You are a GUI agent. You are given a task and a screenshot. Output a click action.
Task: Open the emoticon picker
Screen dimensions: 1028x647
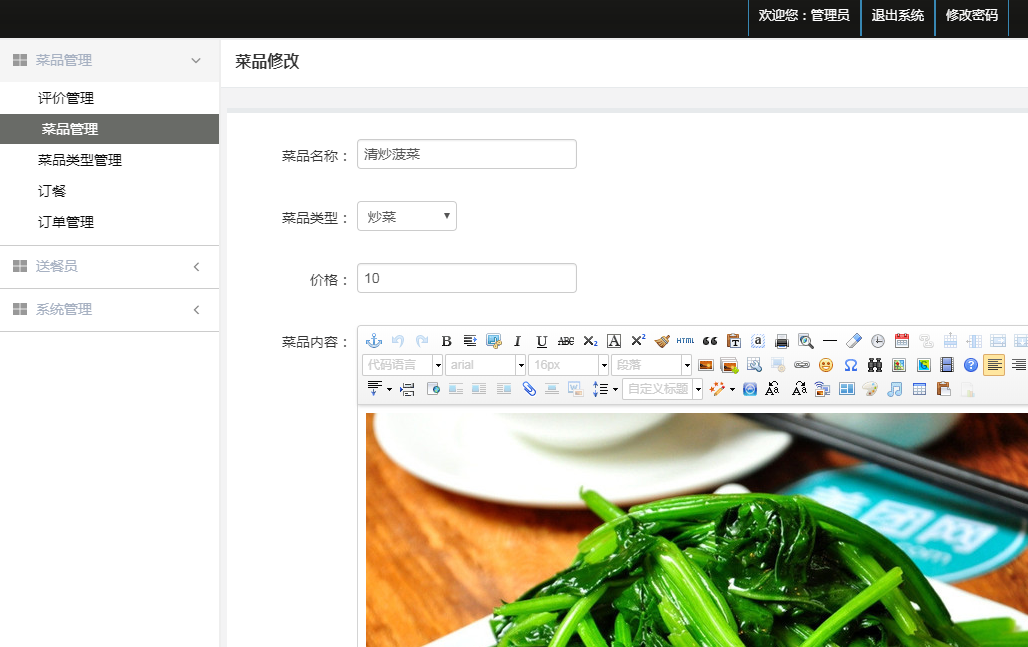[826, 365]
